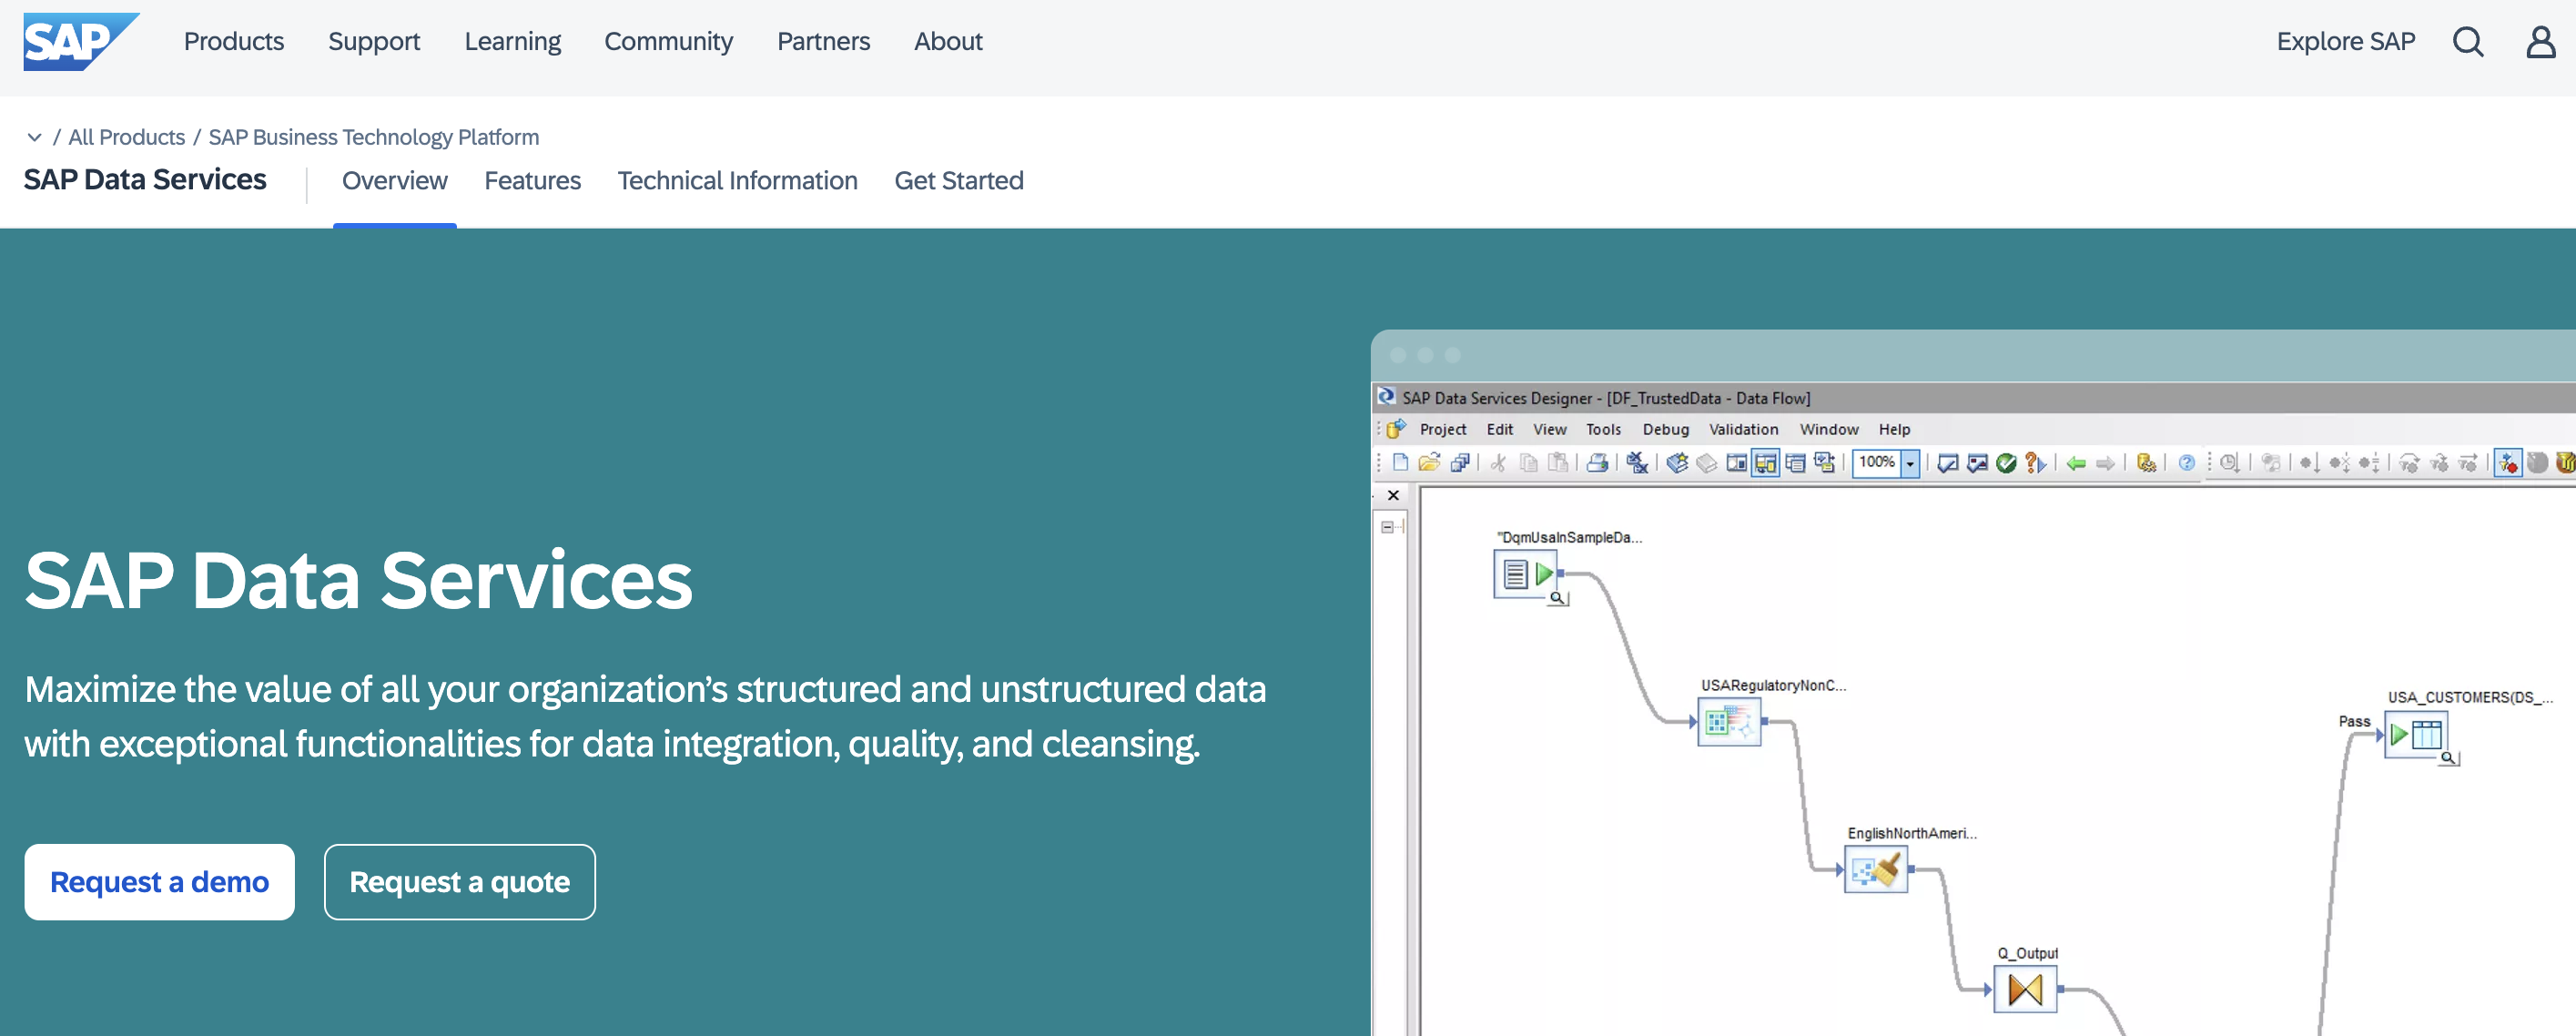Click the SAP Data Services section title
Image resolution: width=2576 pixels, height=1036 pixels.
[x=145, y=179]
